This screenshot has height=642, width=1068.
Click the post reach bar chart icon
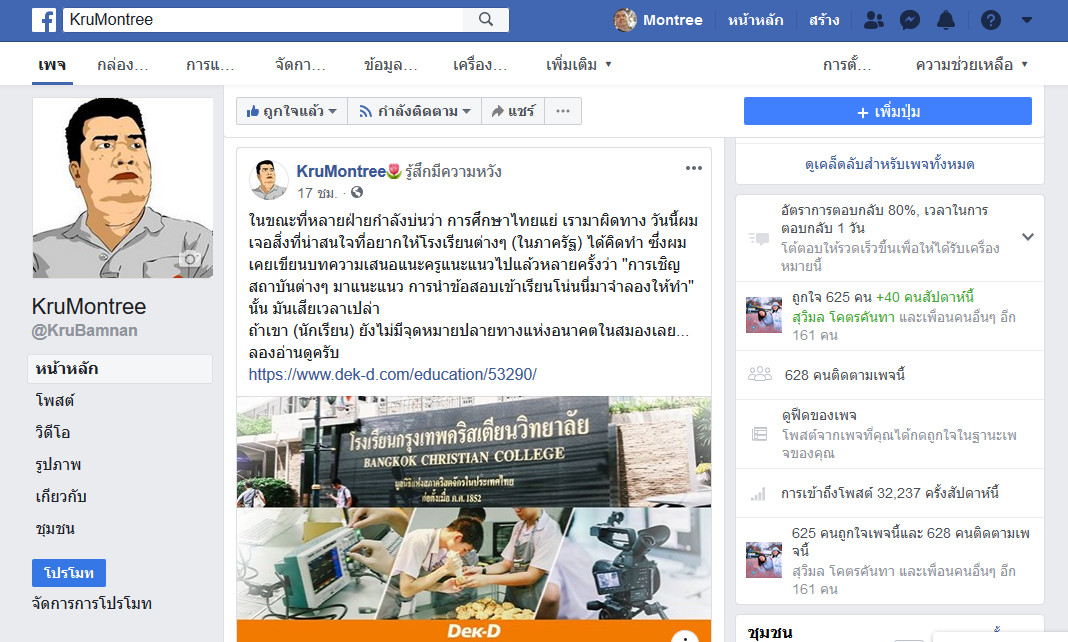click(758, 494)
